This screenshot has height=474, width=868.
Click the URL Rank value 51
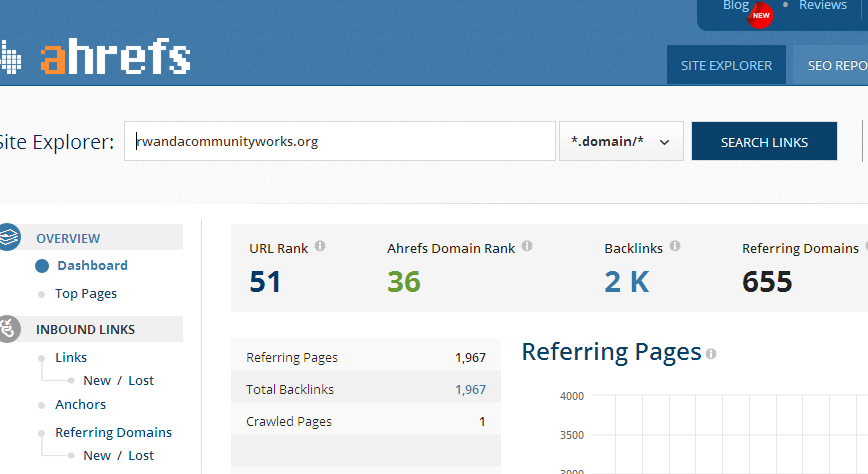point(265,281)
